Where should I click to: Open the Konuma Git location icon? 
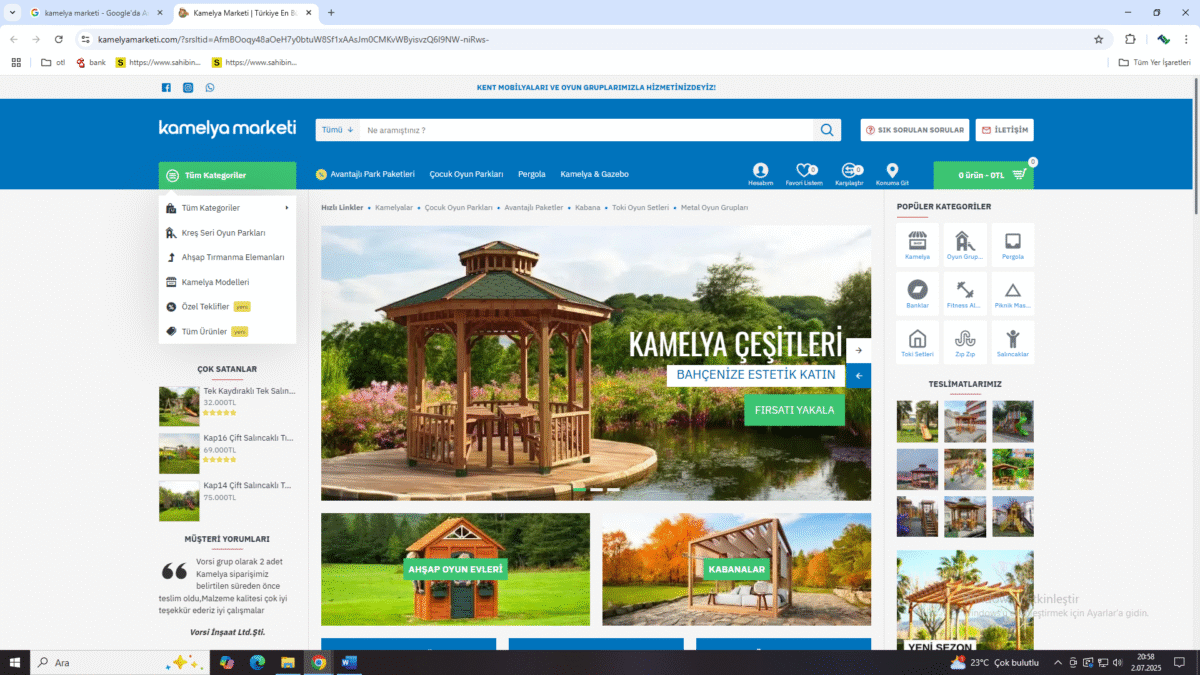click(892, 171)
